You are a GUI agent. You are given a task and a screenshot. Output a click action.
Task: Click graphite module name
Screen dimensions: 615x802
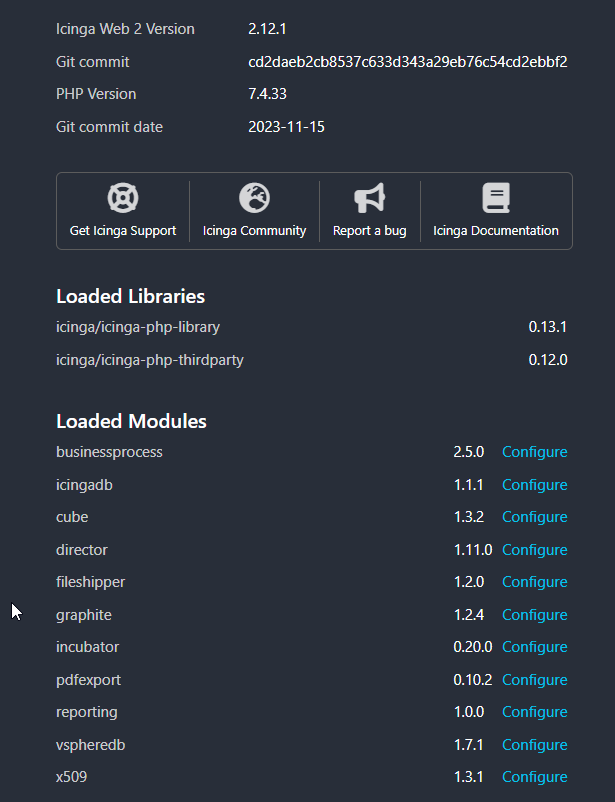click(83, 615)
